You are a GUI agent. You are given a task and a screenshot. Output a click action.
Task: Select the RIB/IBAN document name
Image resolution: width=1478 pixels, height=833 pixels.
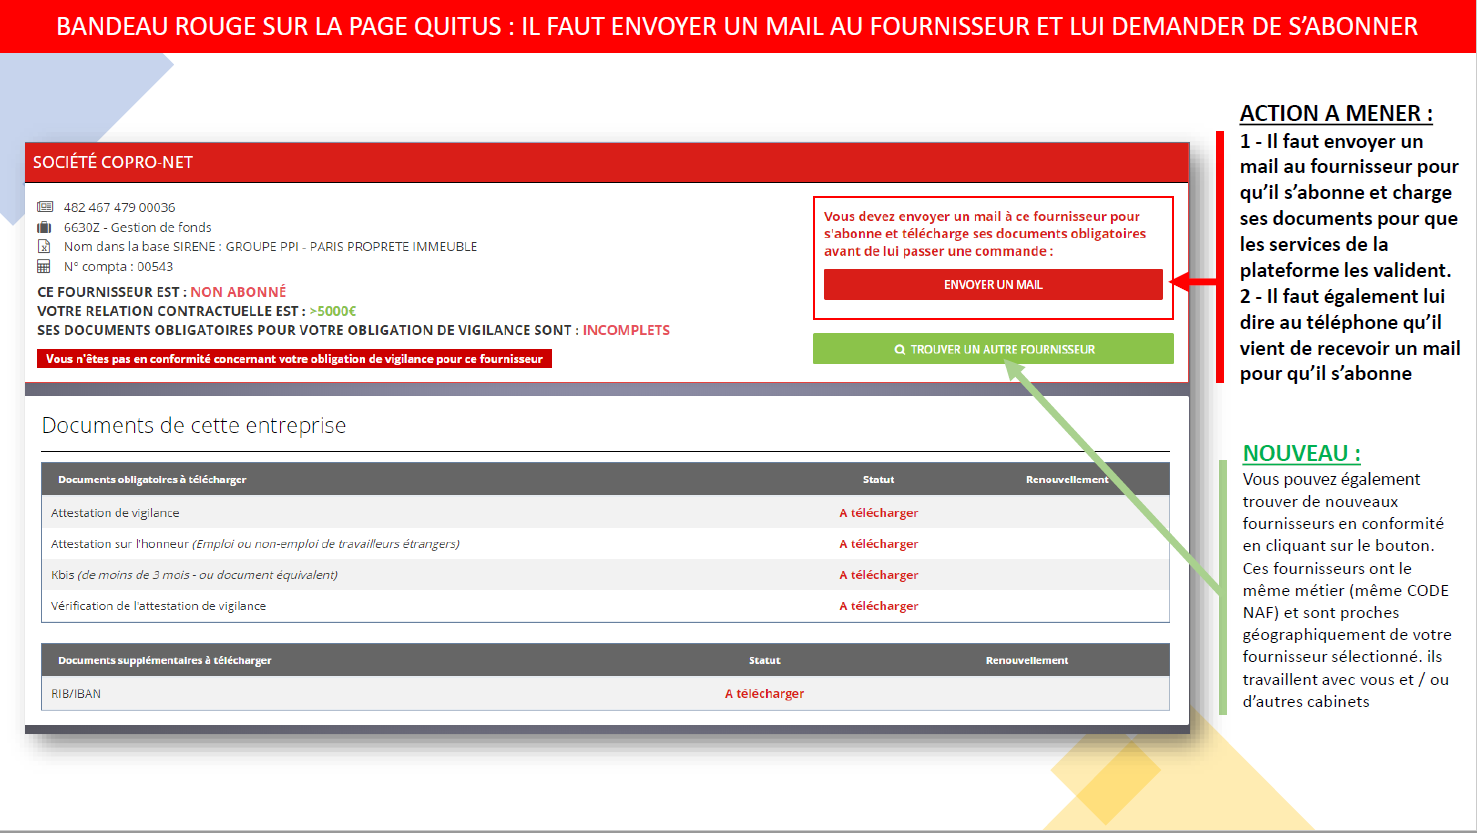(76, 694)
